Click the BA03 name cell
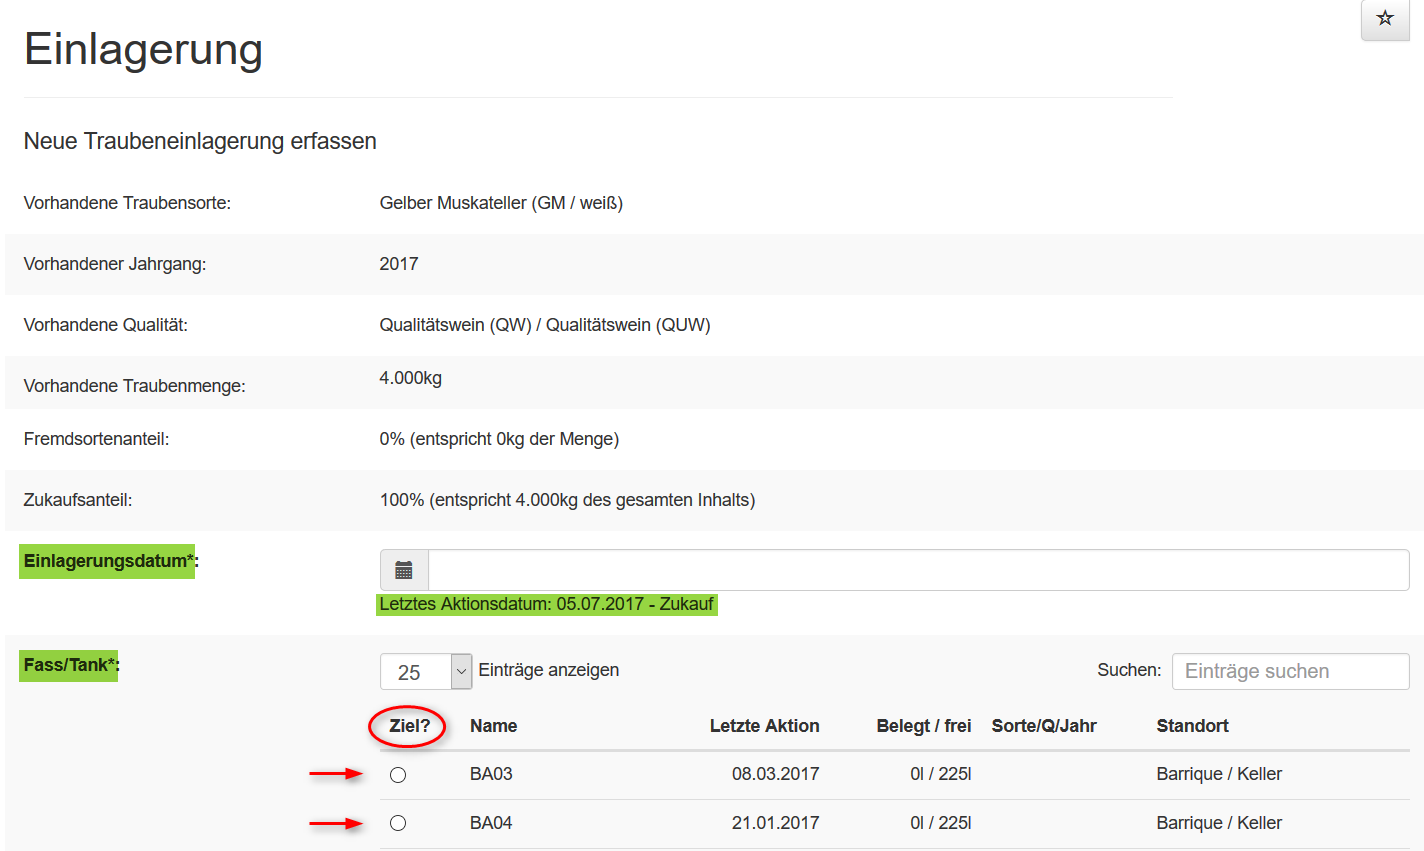1424x851 pixels. 491,774
